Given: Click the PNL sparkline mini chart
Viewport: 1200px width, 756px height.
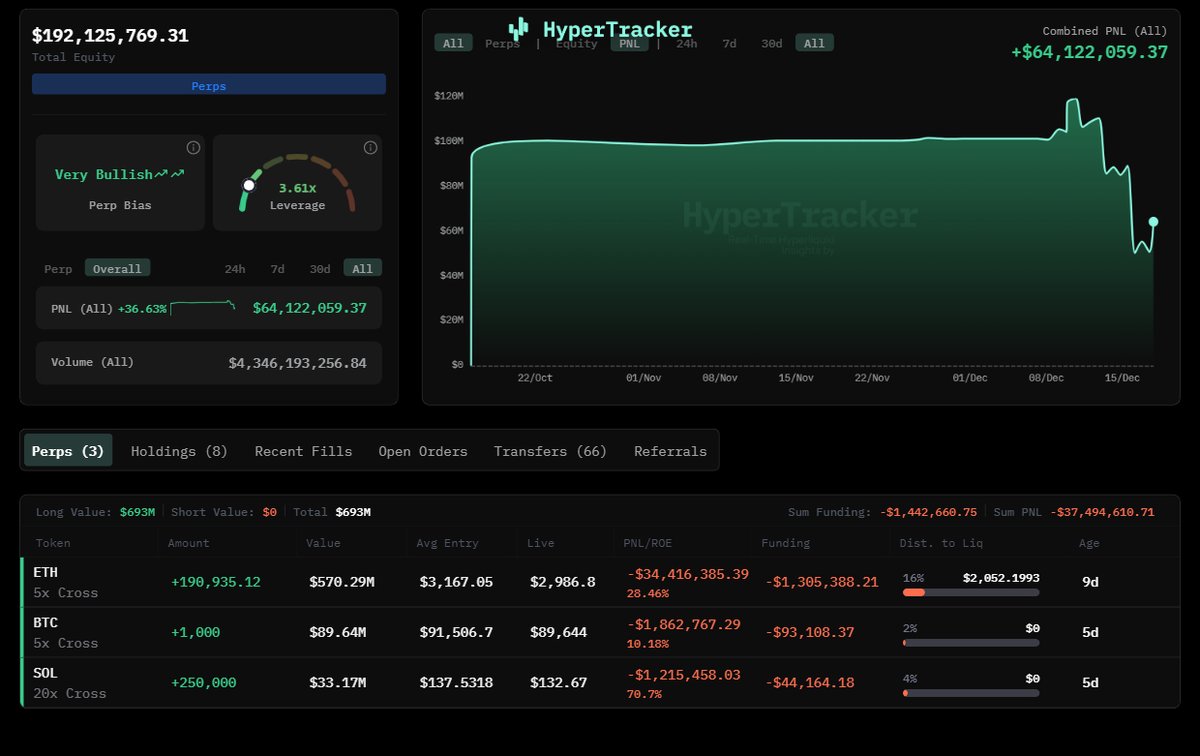Looking at the screenshot, I should [203, 307].
